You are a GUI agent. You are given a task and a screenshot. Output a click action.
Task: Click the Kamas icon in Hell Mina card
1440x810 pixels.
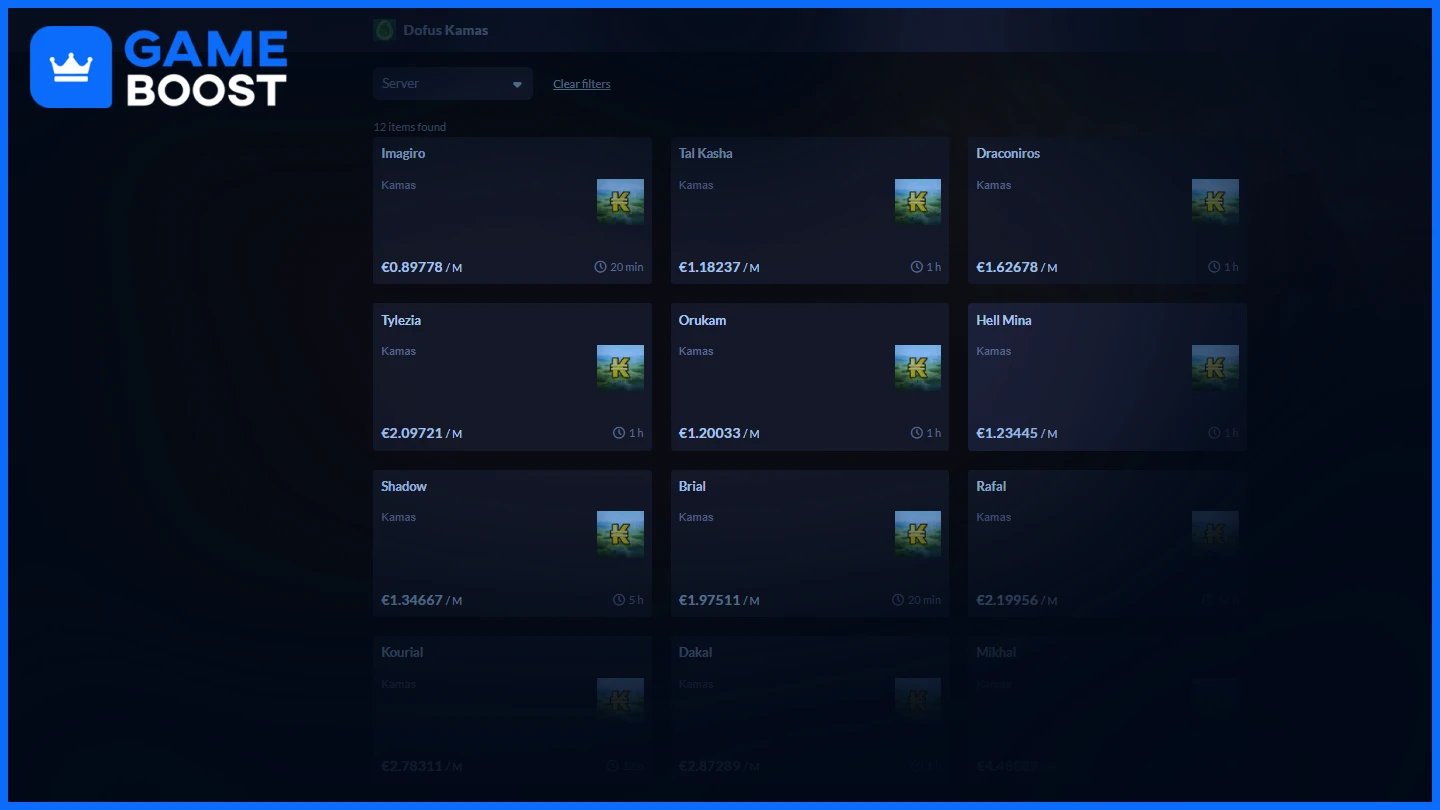coord(1215,368)
